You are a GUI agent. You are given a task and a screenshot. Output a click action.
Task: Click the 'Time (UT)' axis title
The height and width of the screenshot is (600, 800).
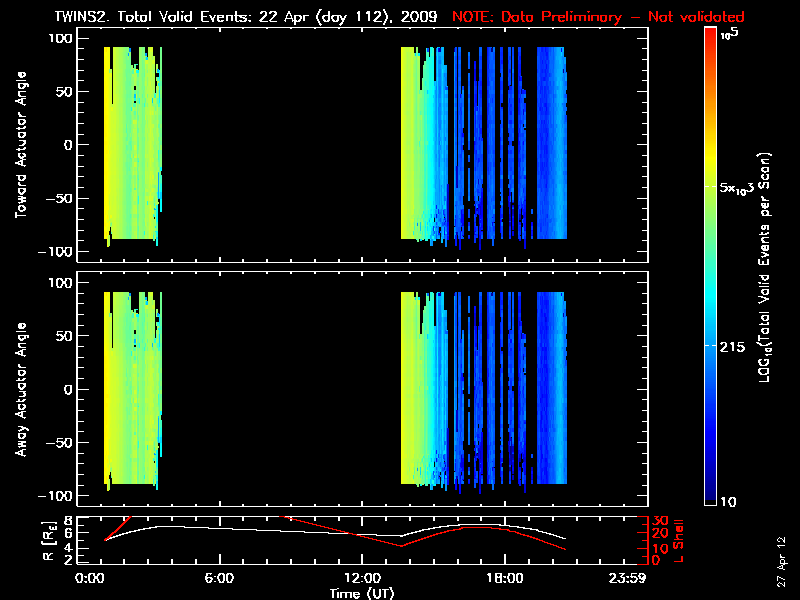tap(361, 593)
